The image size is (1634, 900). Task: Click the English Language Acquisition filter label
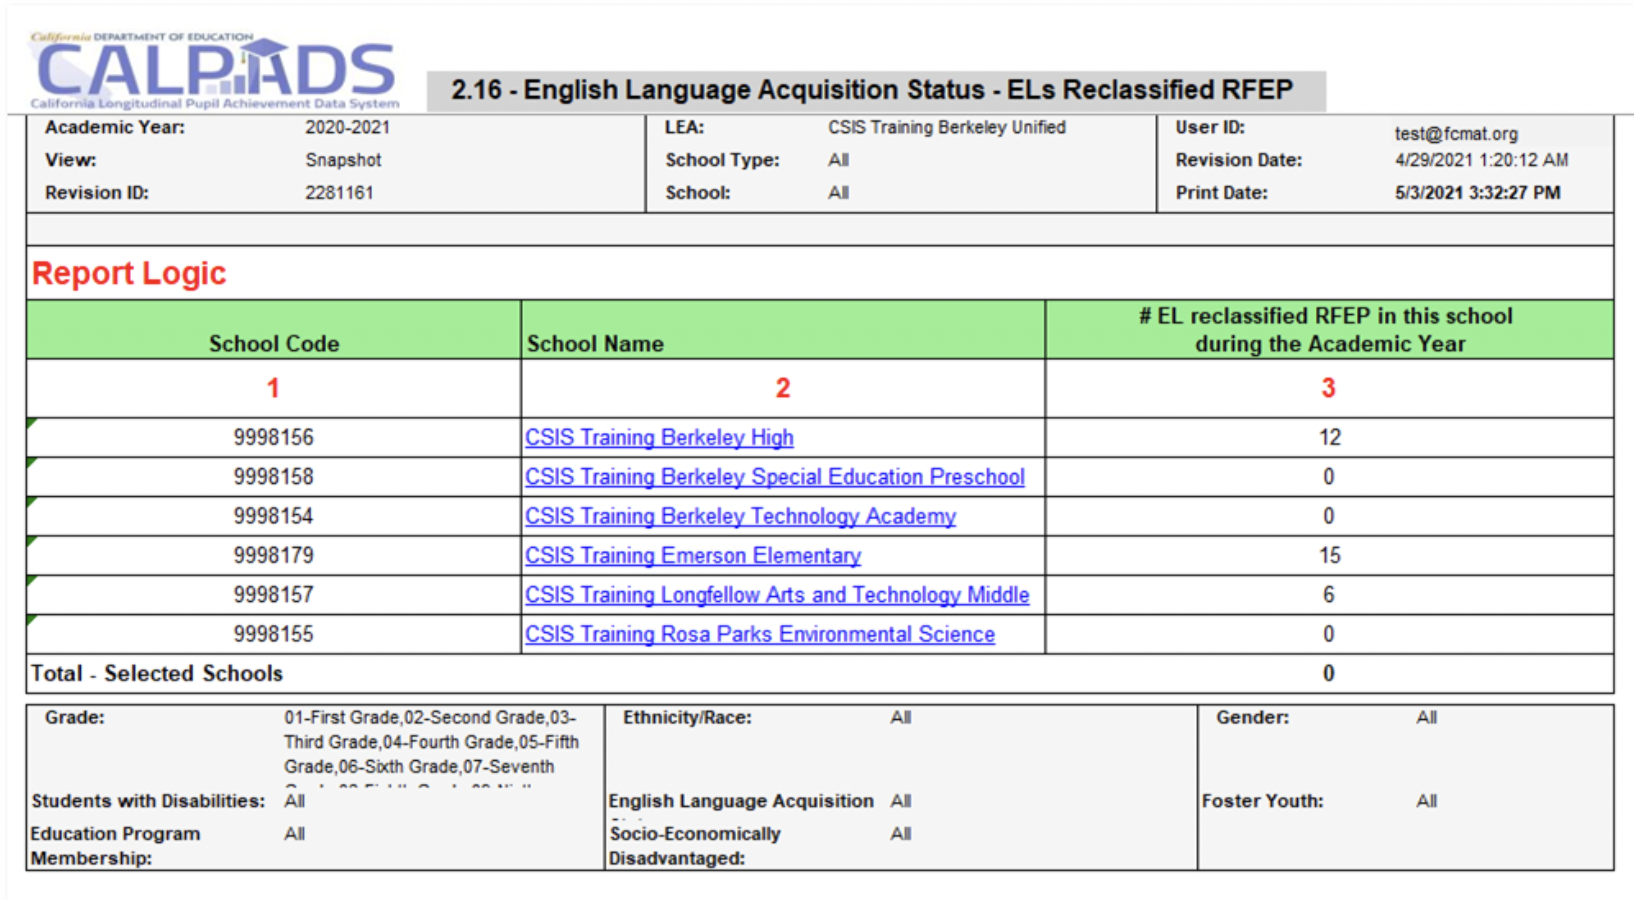click(x=741, y=801)
